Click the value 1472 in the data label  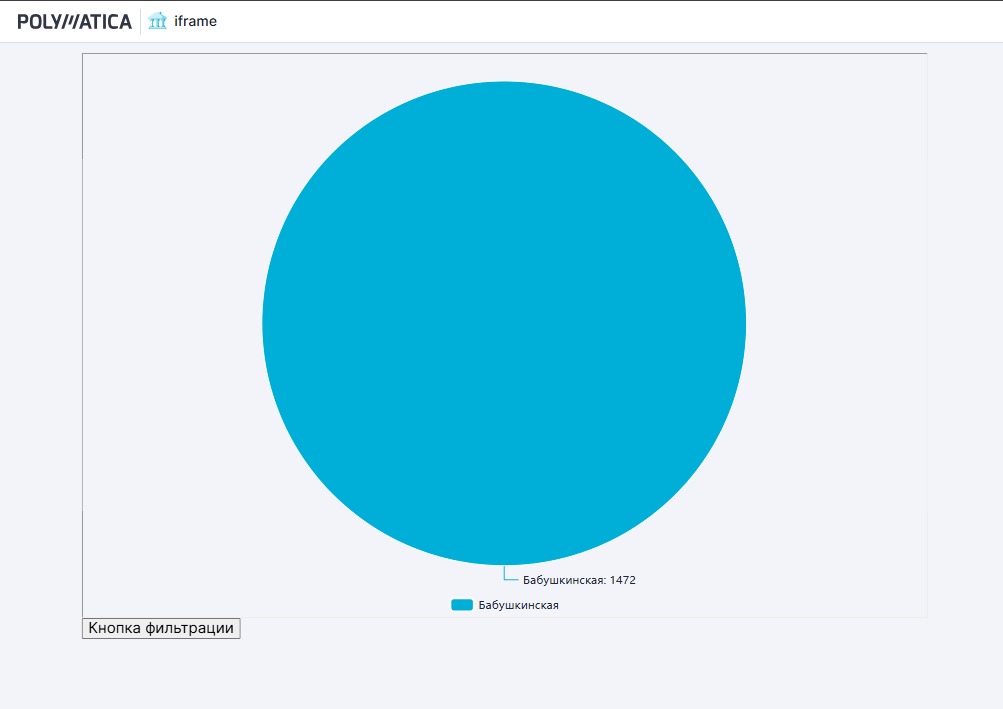pos(623,580)
